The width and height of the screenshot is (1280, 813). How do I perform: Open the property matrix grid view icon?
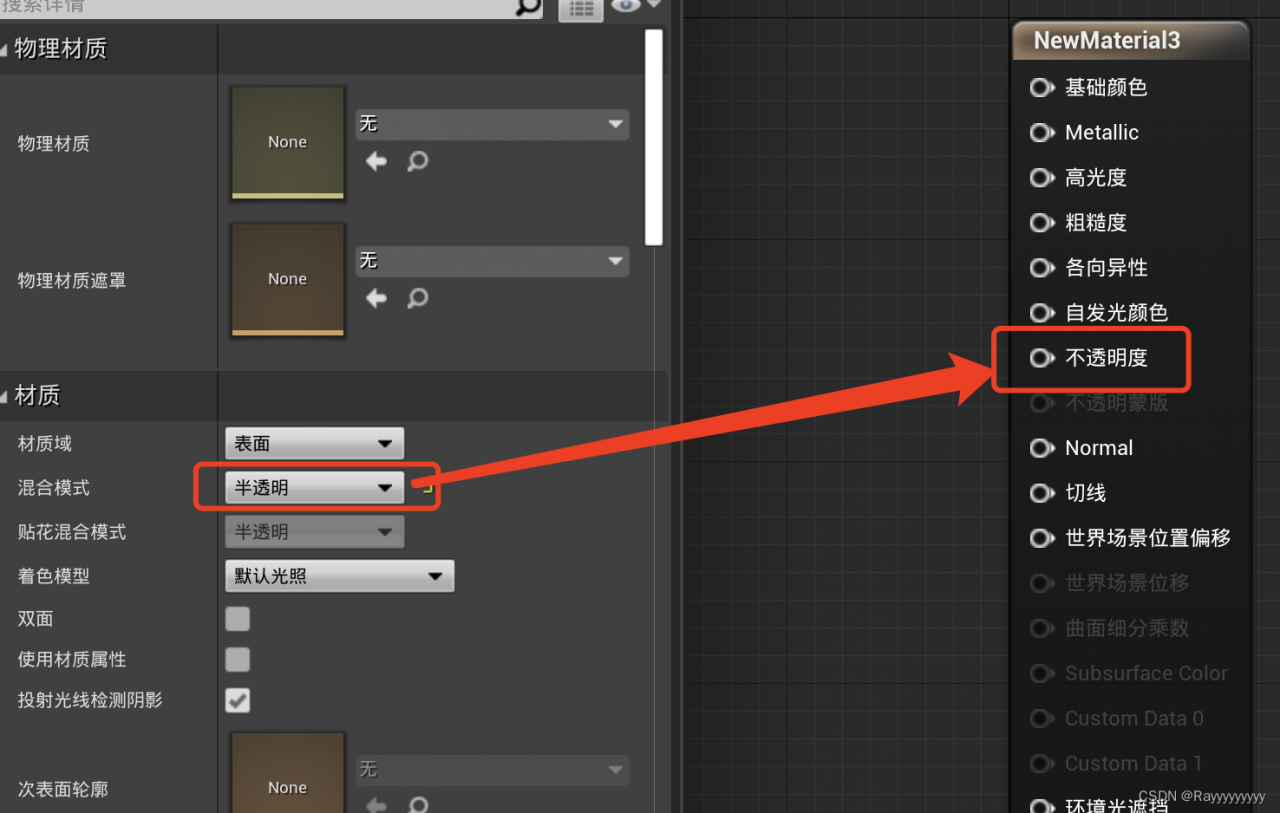580,9
